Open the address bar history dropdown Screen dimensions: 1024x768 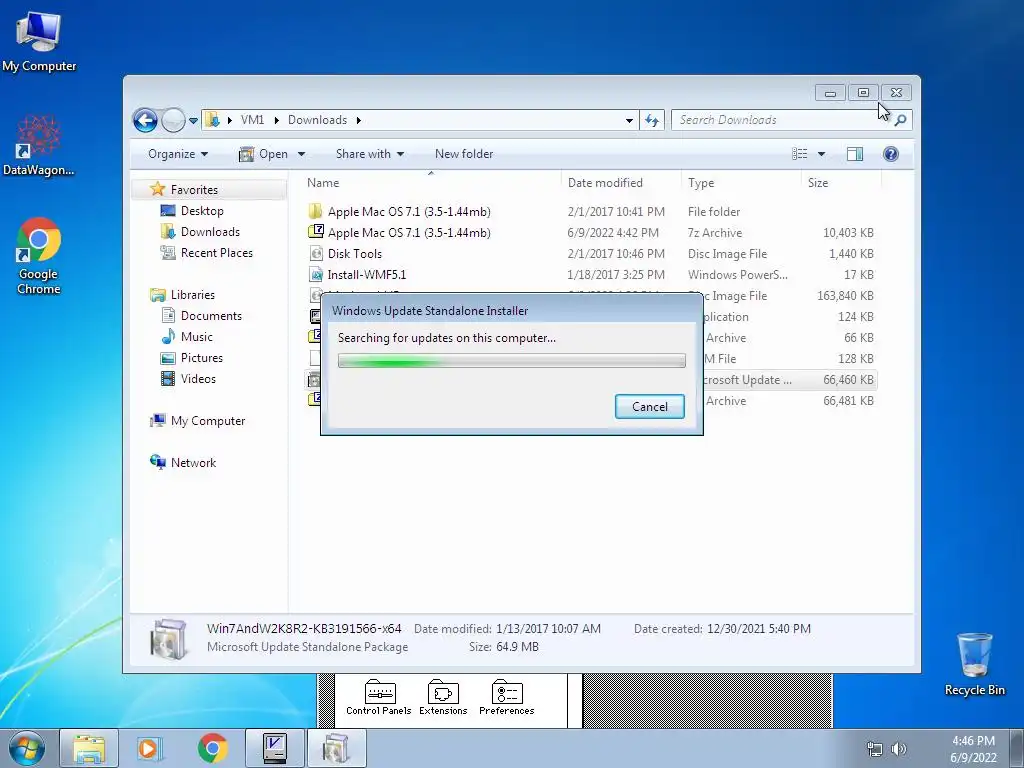[x=629, y=120]
